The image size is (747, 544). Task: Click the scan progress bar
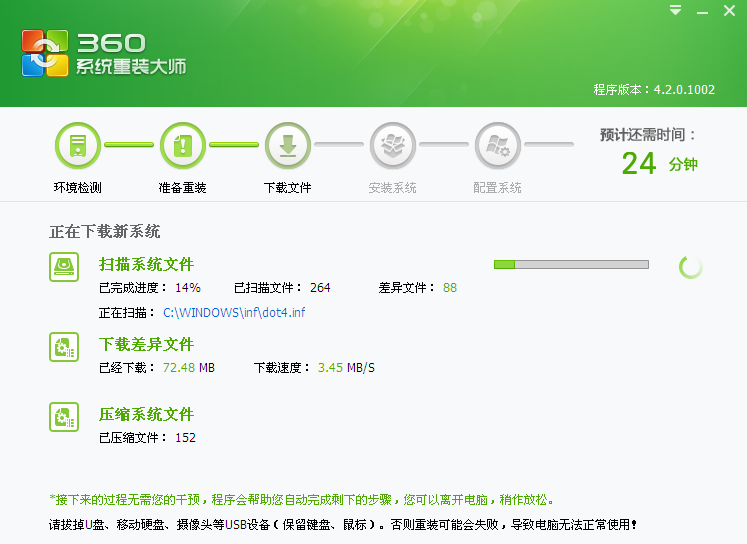click(x=571, y=264)
